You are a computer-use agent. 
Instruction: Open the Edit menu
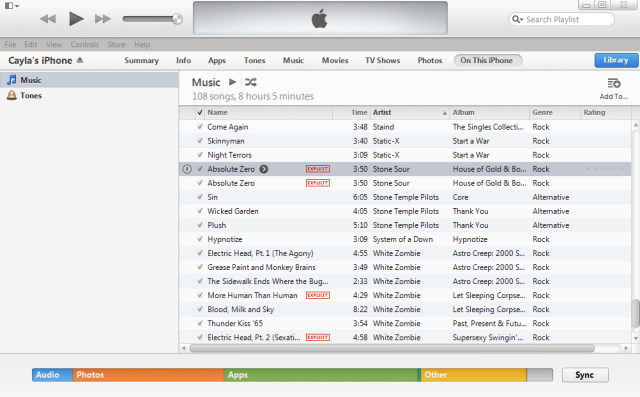(x=31, y=44)
